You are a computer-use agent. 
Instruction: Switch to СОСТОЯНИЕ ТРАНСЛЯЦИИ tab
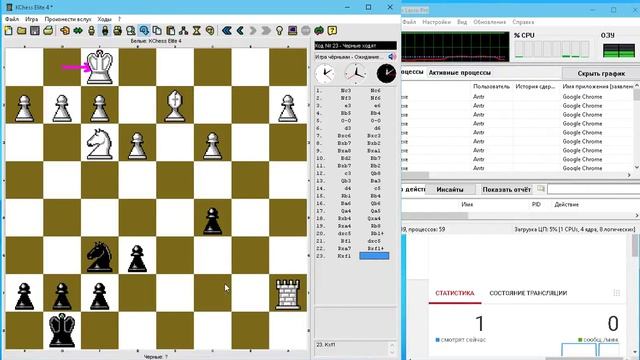pyautogui.click(x=528, y=293)
